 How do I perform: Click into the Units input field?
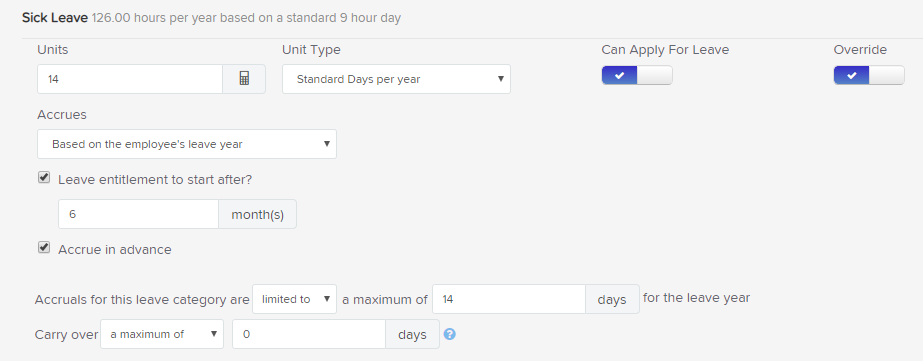click(130, 79)
